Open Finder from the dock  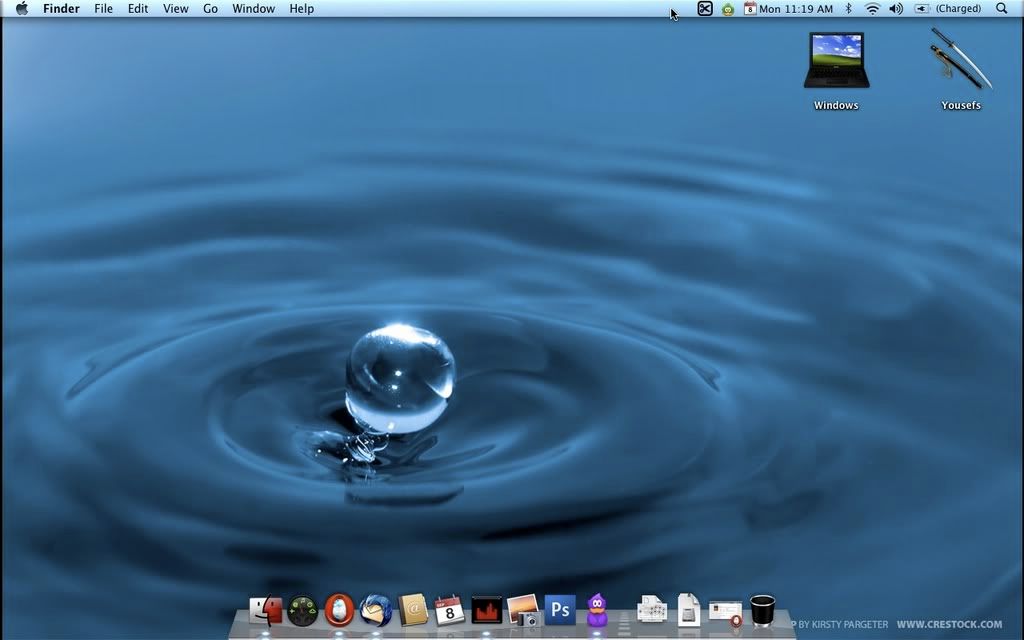tap(266, 611)
